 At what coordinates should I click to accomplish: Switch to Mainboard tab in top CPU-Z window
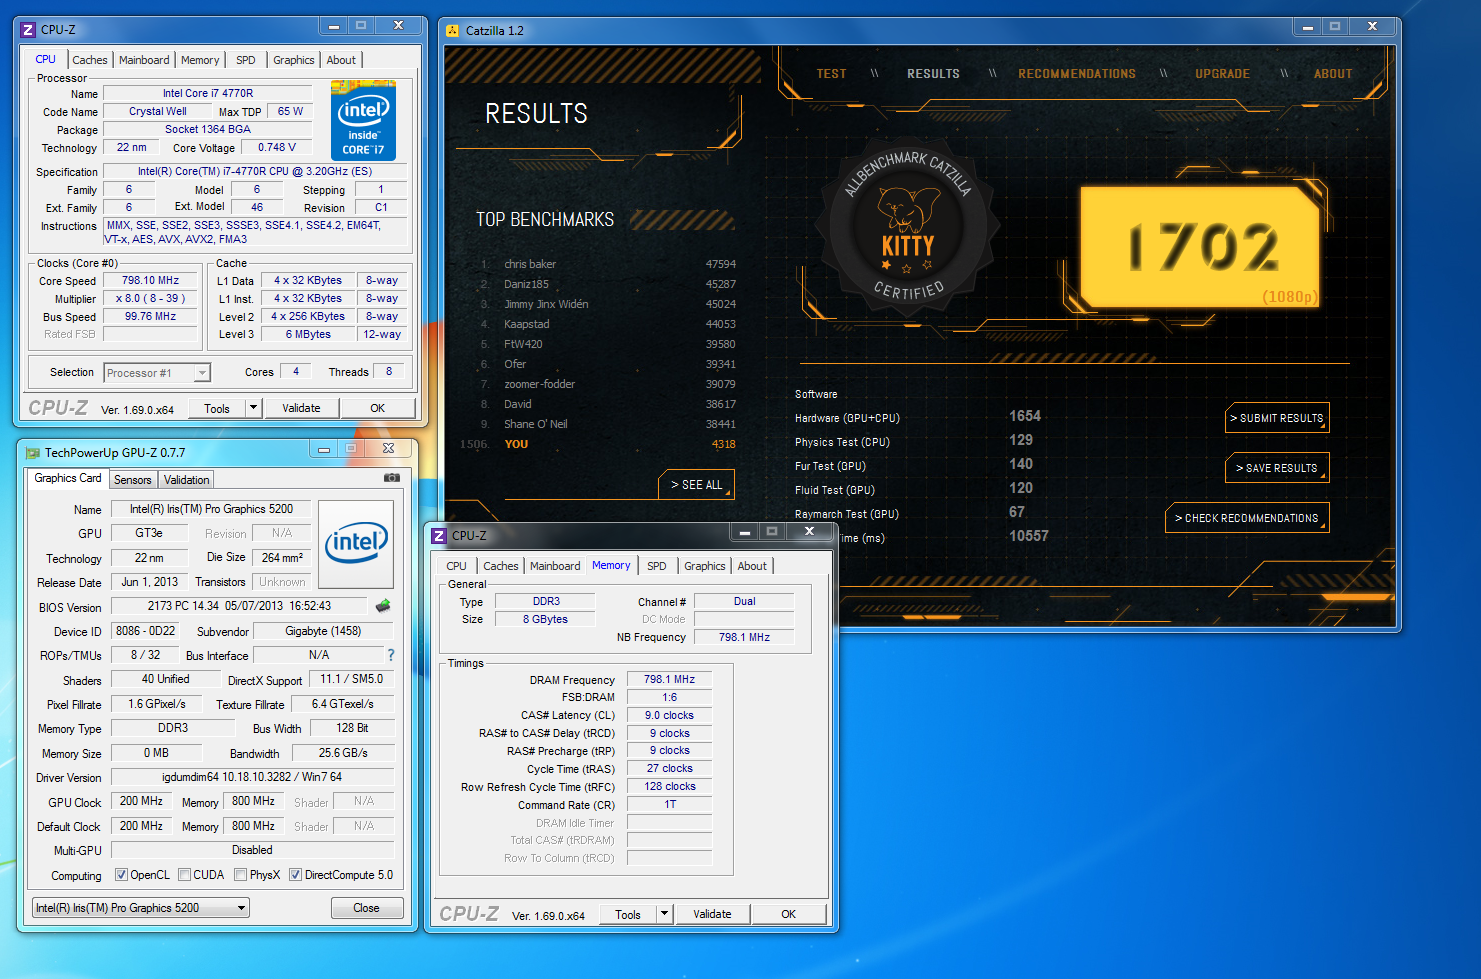(x=144, y=60)
